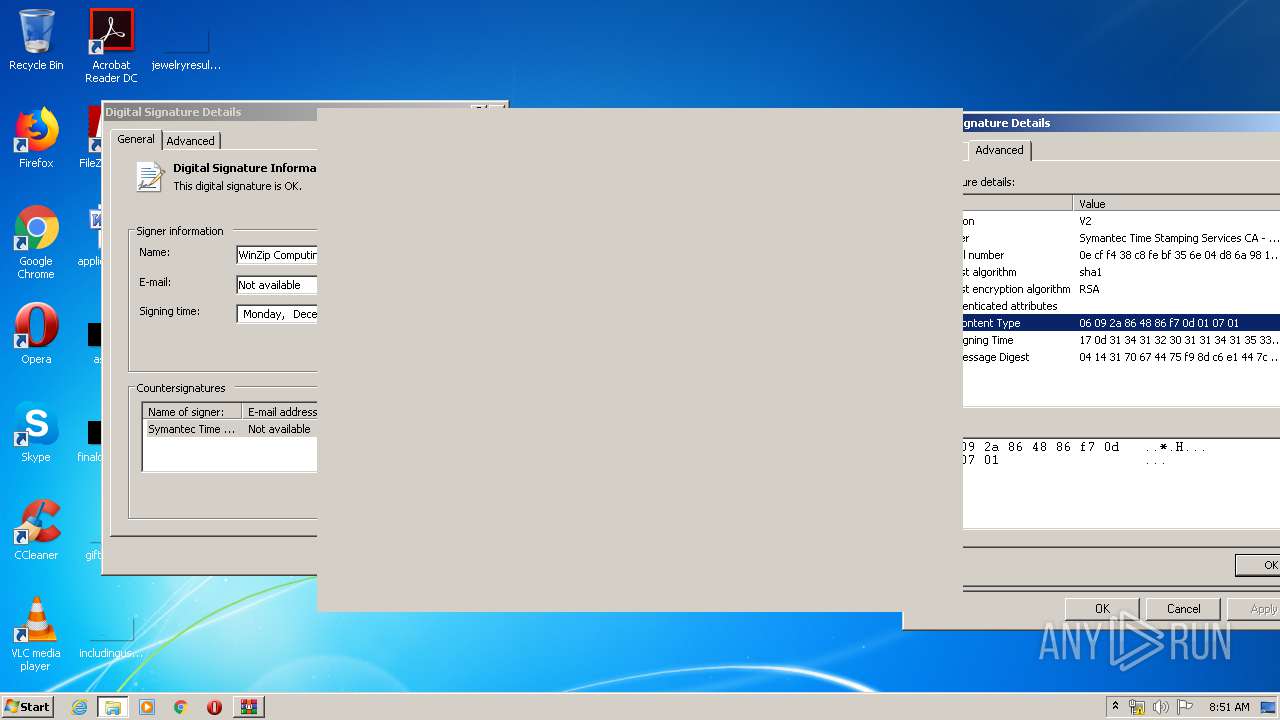Activate the colorful books-icon taskbar button
The image size is (1280, 720).
point(249,707)
